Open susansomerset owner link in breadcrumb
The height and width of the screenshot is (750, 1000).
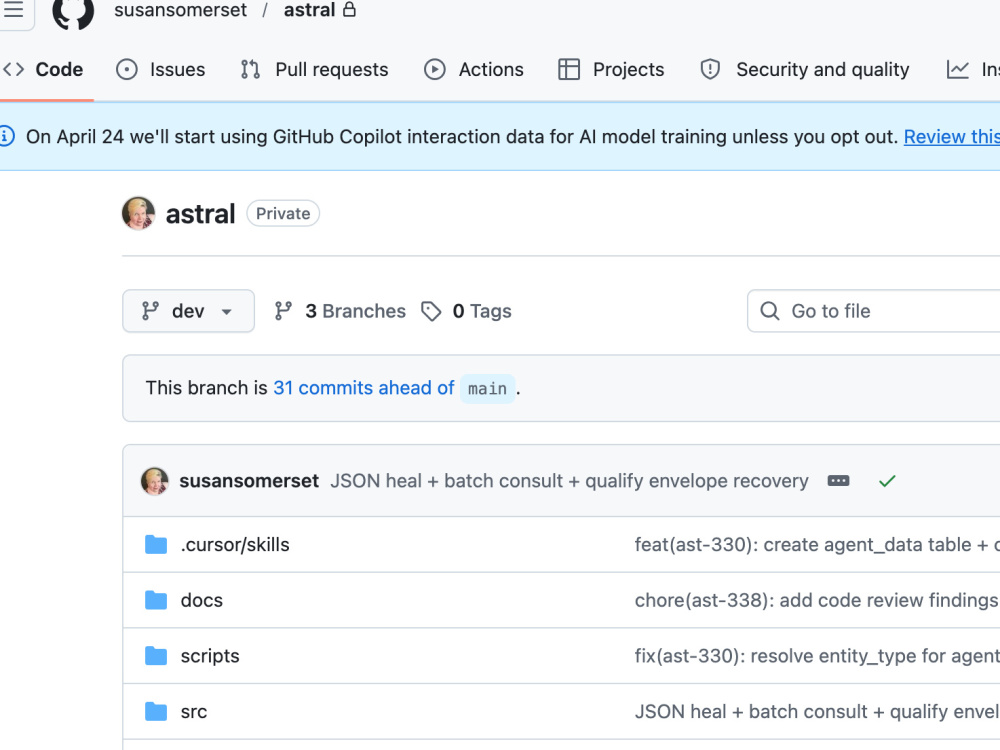pyautogui.click(x=180, y=10)
